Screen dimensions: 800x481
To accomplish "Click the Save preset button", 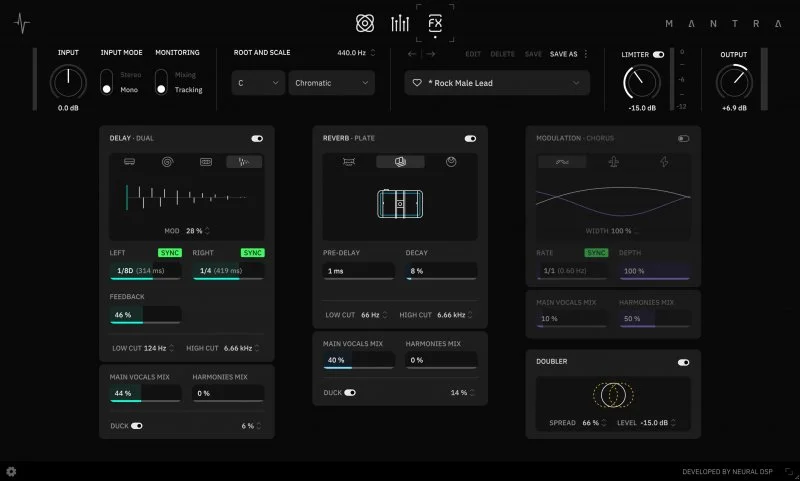I will coord(533,54).
